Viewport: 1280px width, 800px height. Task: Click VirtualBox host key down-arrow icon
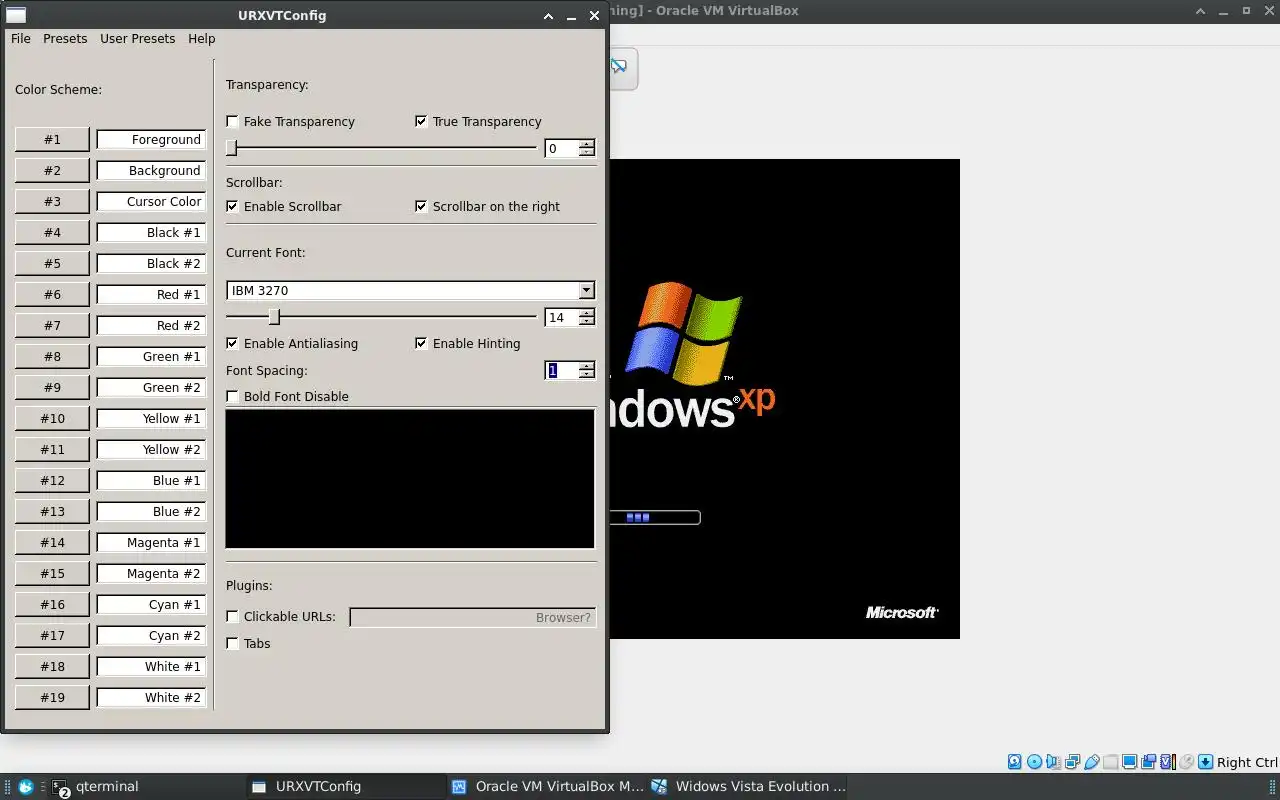1205,762
